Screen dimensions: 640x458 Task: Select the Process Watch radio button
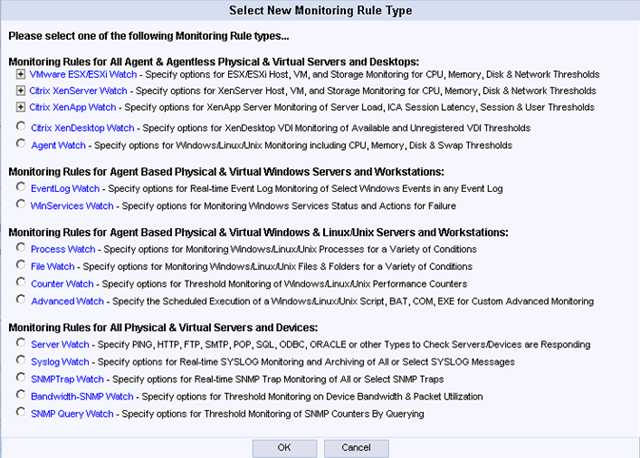21,247
